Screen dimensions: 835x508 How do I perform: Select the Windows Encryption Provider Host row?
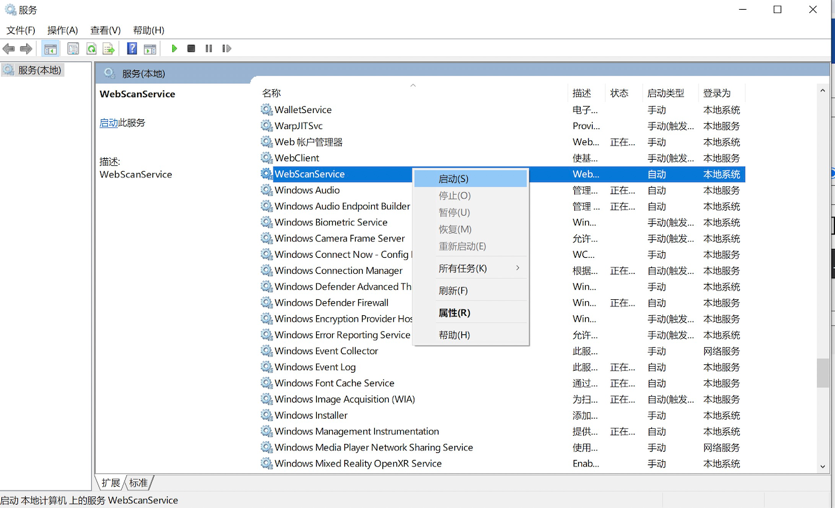[x=503, y=319]
